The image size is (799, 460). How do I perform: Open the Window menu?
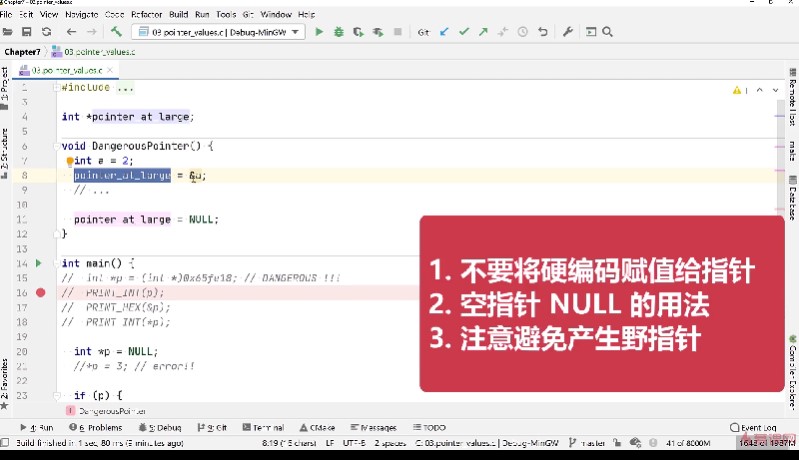[x=276, y=14]
